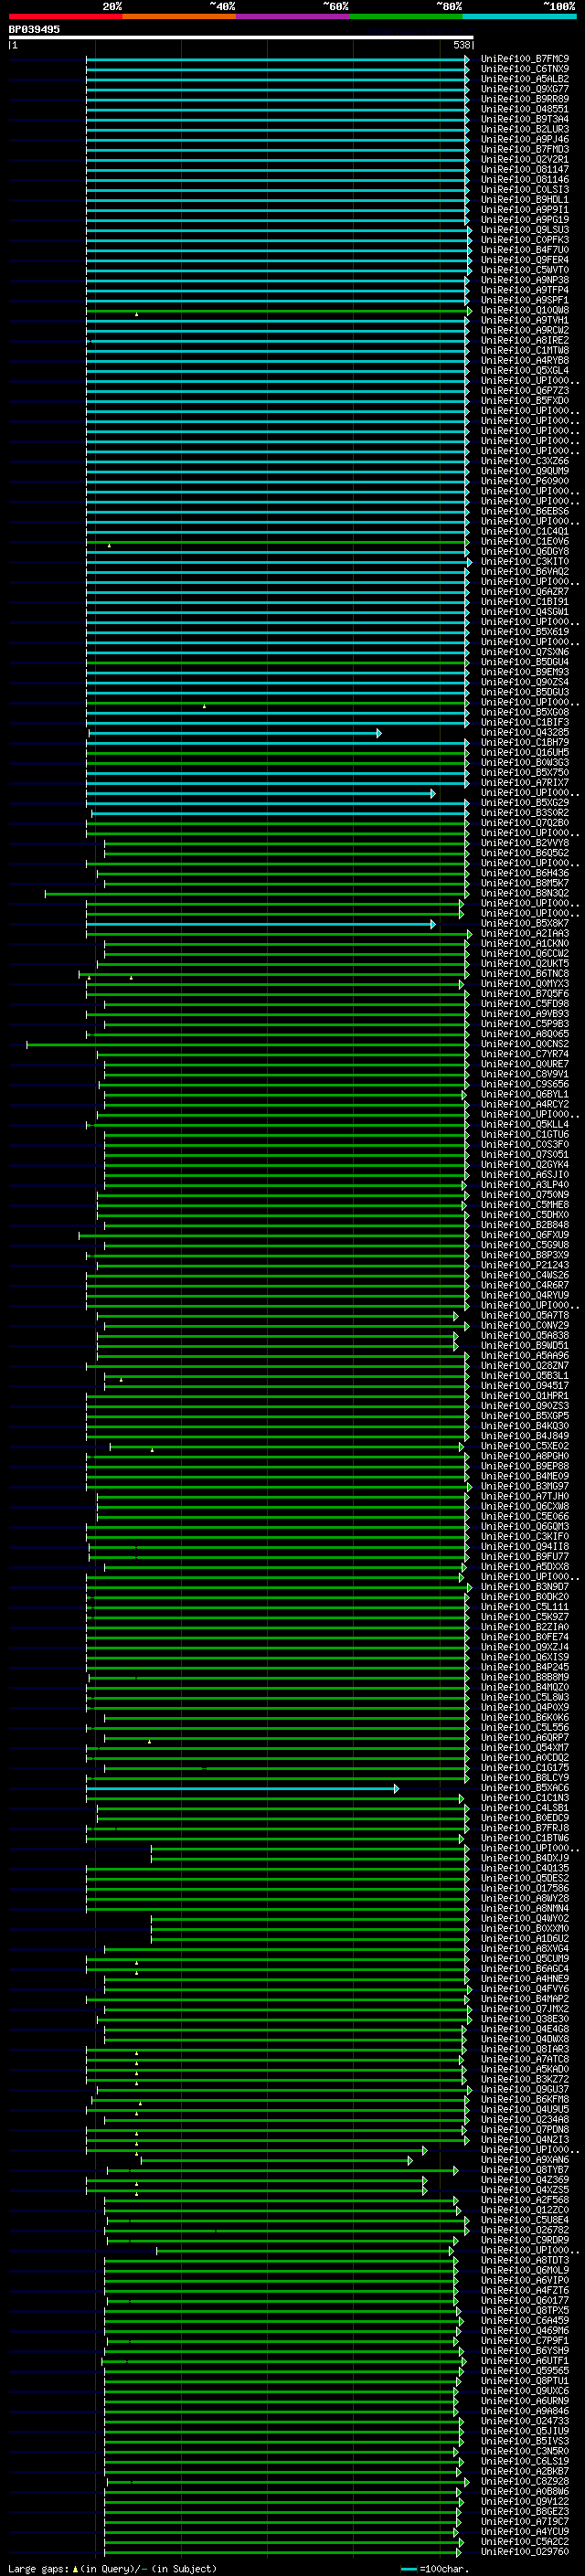Screen dimensions: 585x2576
Task: Select the UniRef100_A2IAA3 label
Action: coord(525,934)
